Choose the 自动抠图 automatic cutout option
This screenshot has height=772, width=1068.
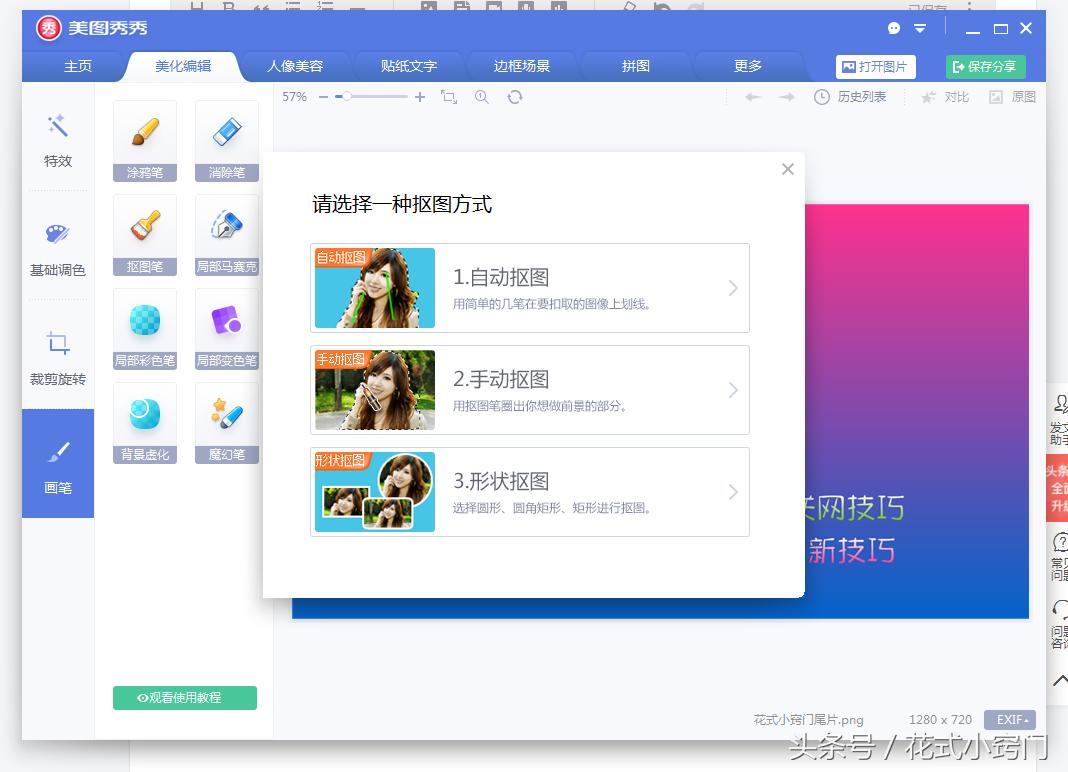click(x=529, y=287)
